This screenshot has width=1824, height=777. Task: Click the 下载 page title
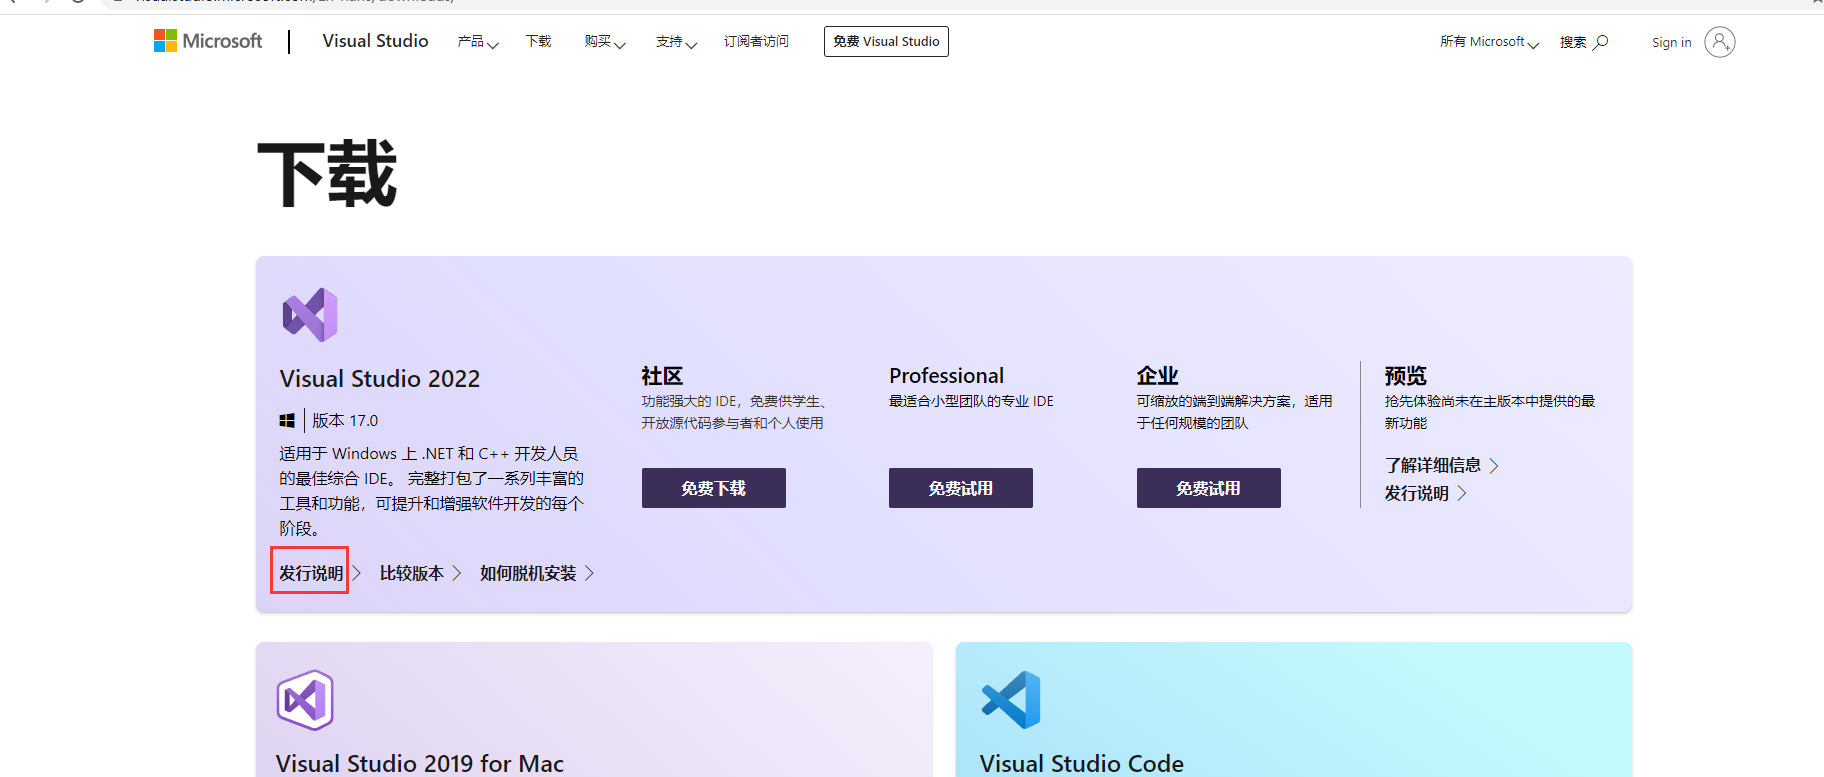pos(328,175)
